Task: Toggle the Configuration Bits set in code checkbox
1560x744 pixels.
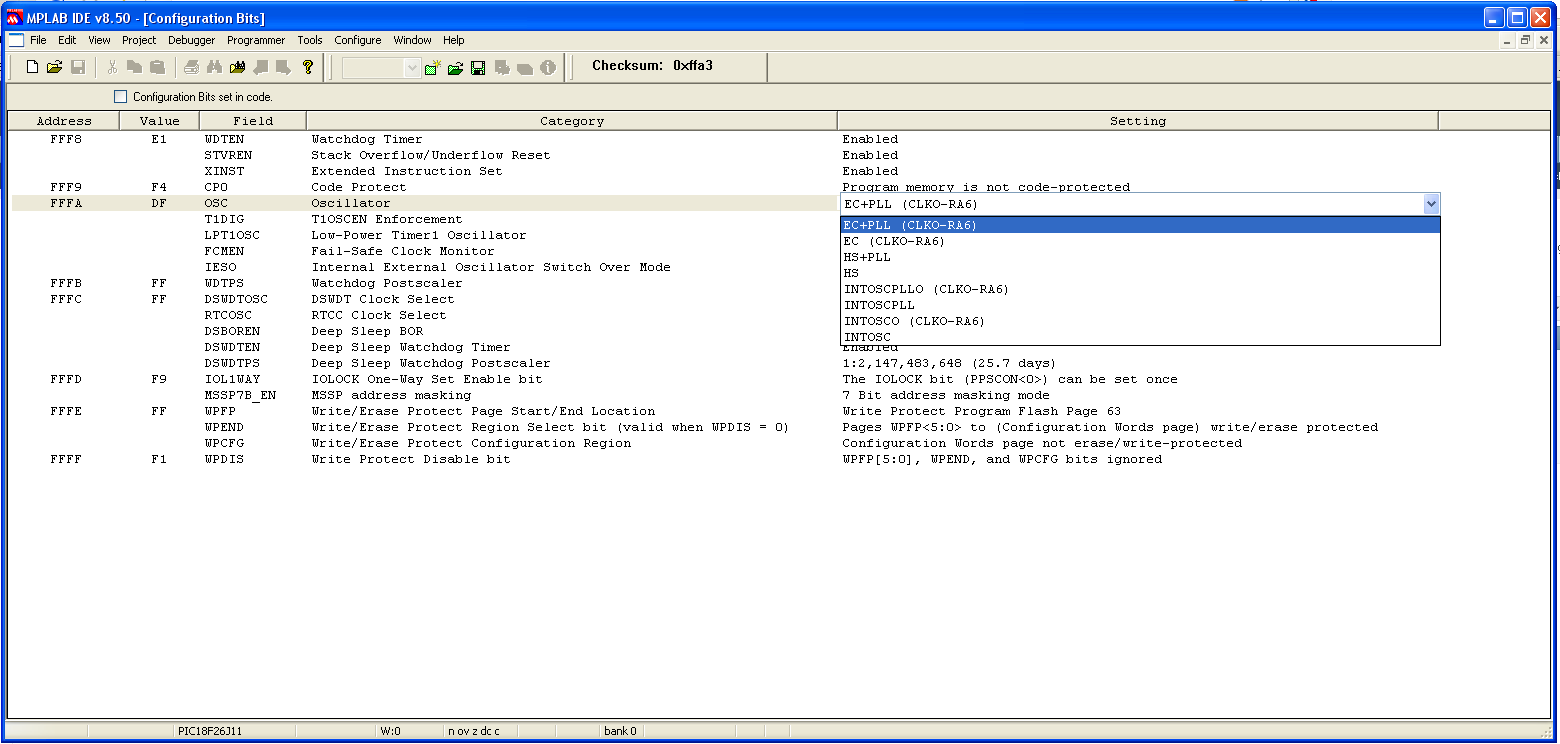Action: 121,97
